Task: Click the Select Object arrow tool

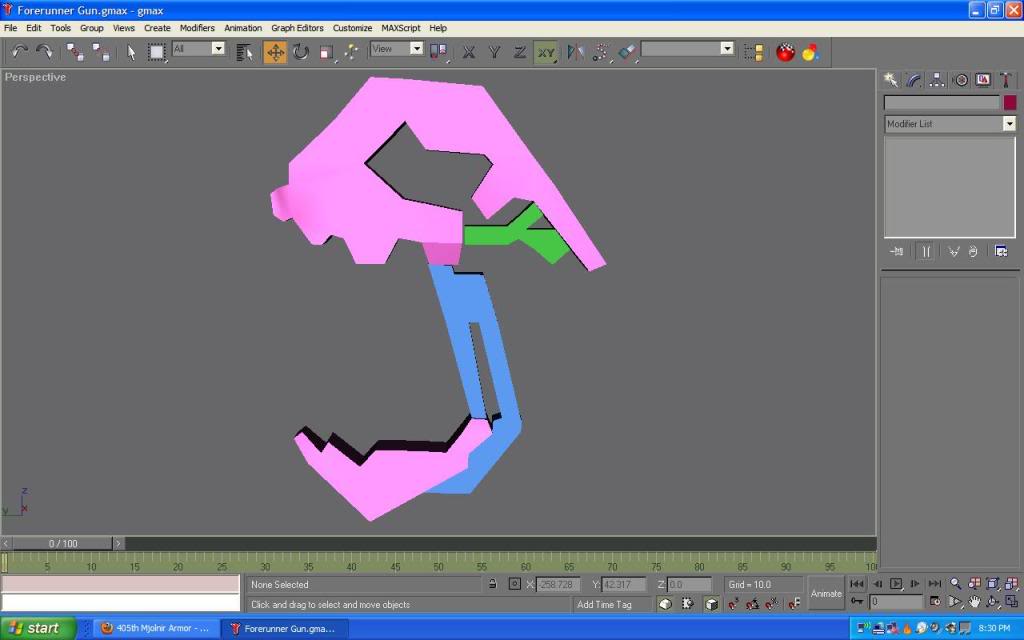Action: point(131,51)
